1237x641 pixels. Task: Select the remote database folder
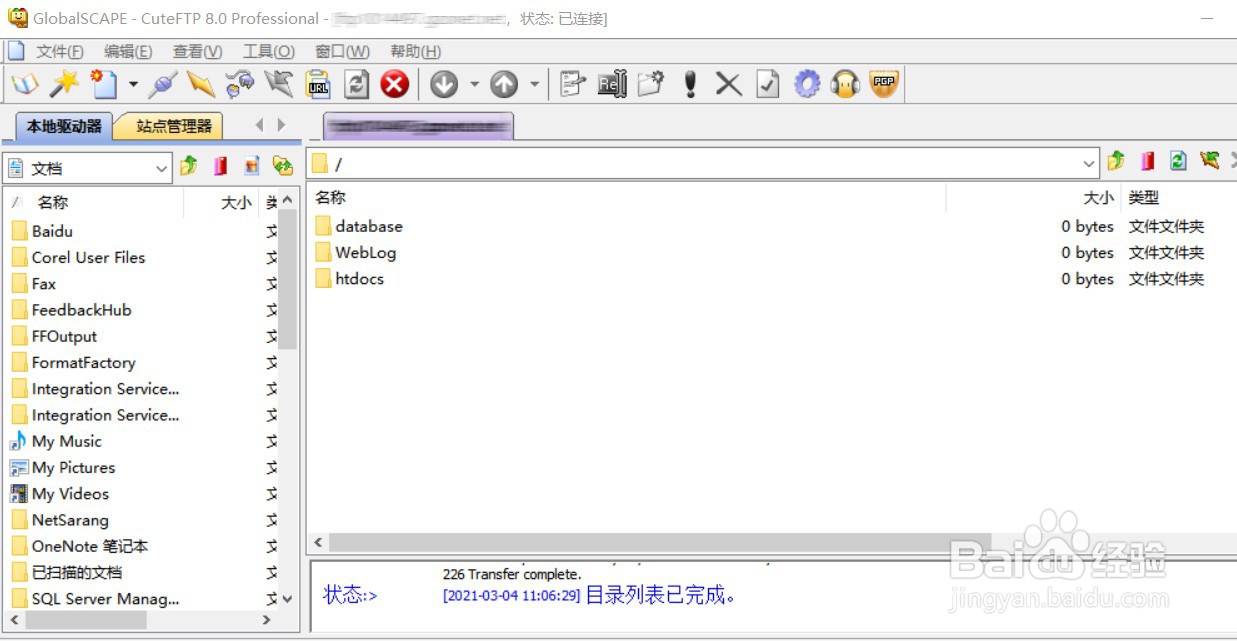tap(358, 226)
